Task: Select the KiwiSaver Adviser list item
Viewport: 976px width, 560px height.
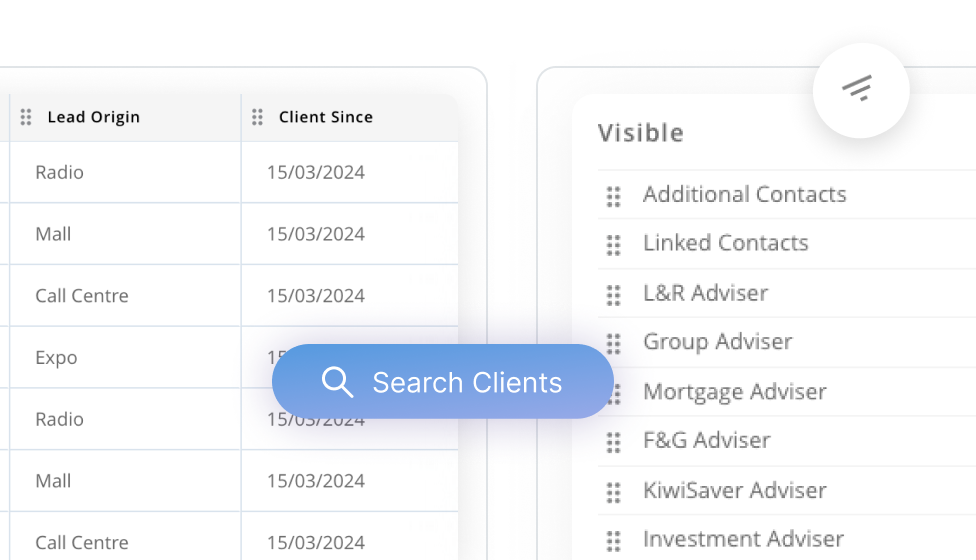Action: (x=787, y=490)
